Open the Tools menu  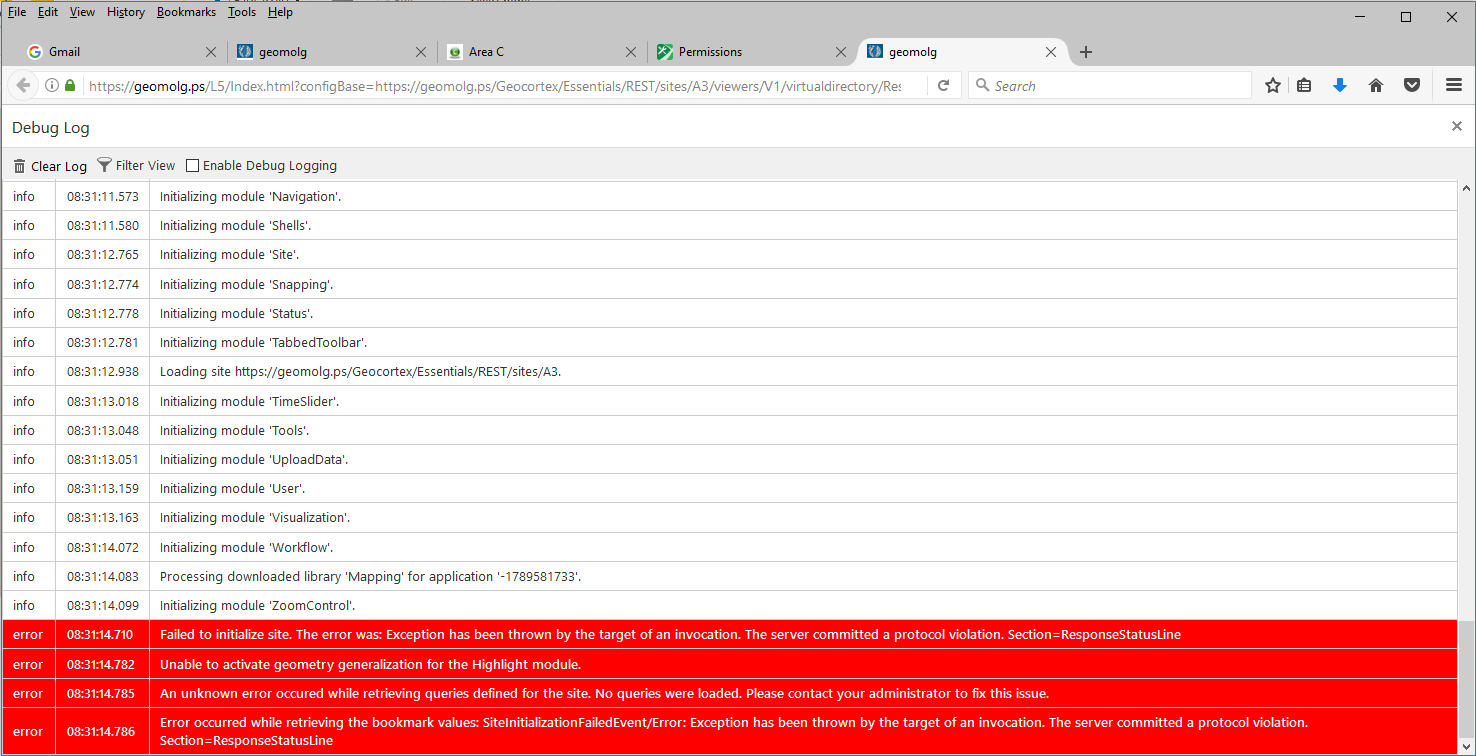tap(242, 12)
